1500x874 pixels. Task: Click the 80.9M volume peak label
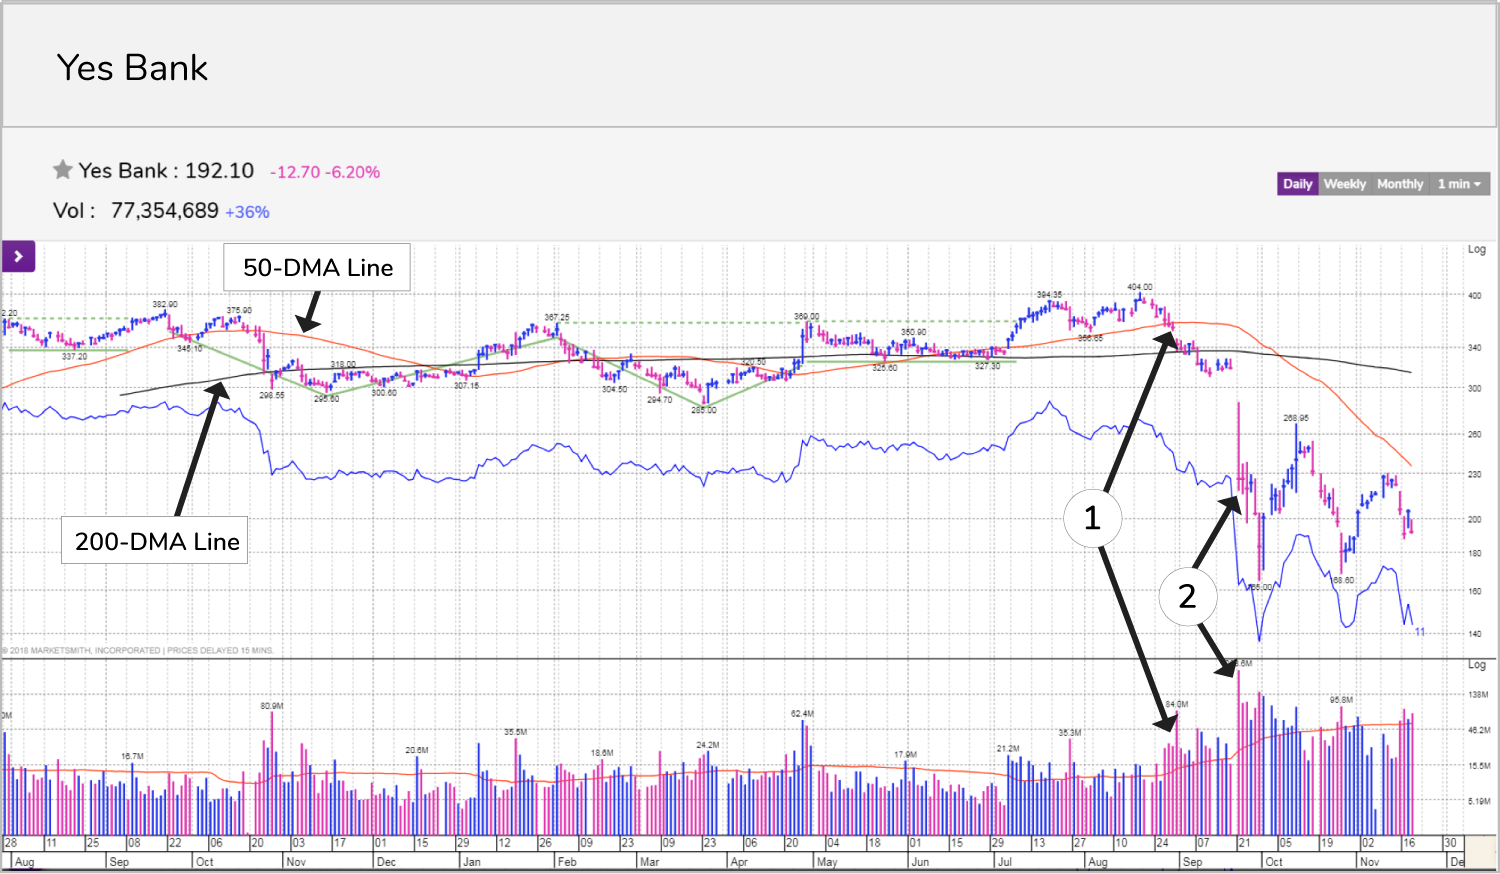click(x=272, y=706)
